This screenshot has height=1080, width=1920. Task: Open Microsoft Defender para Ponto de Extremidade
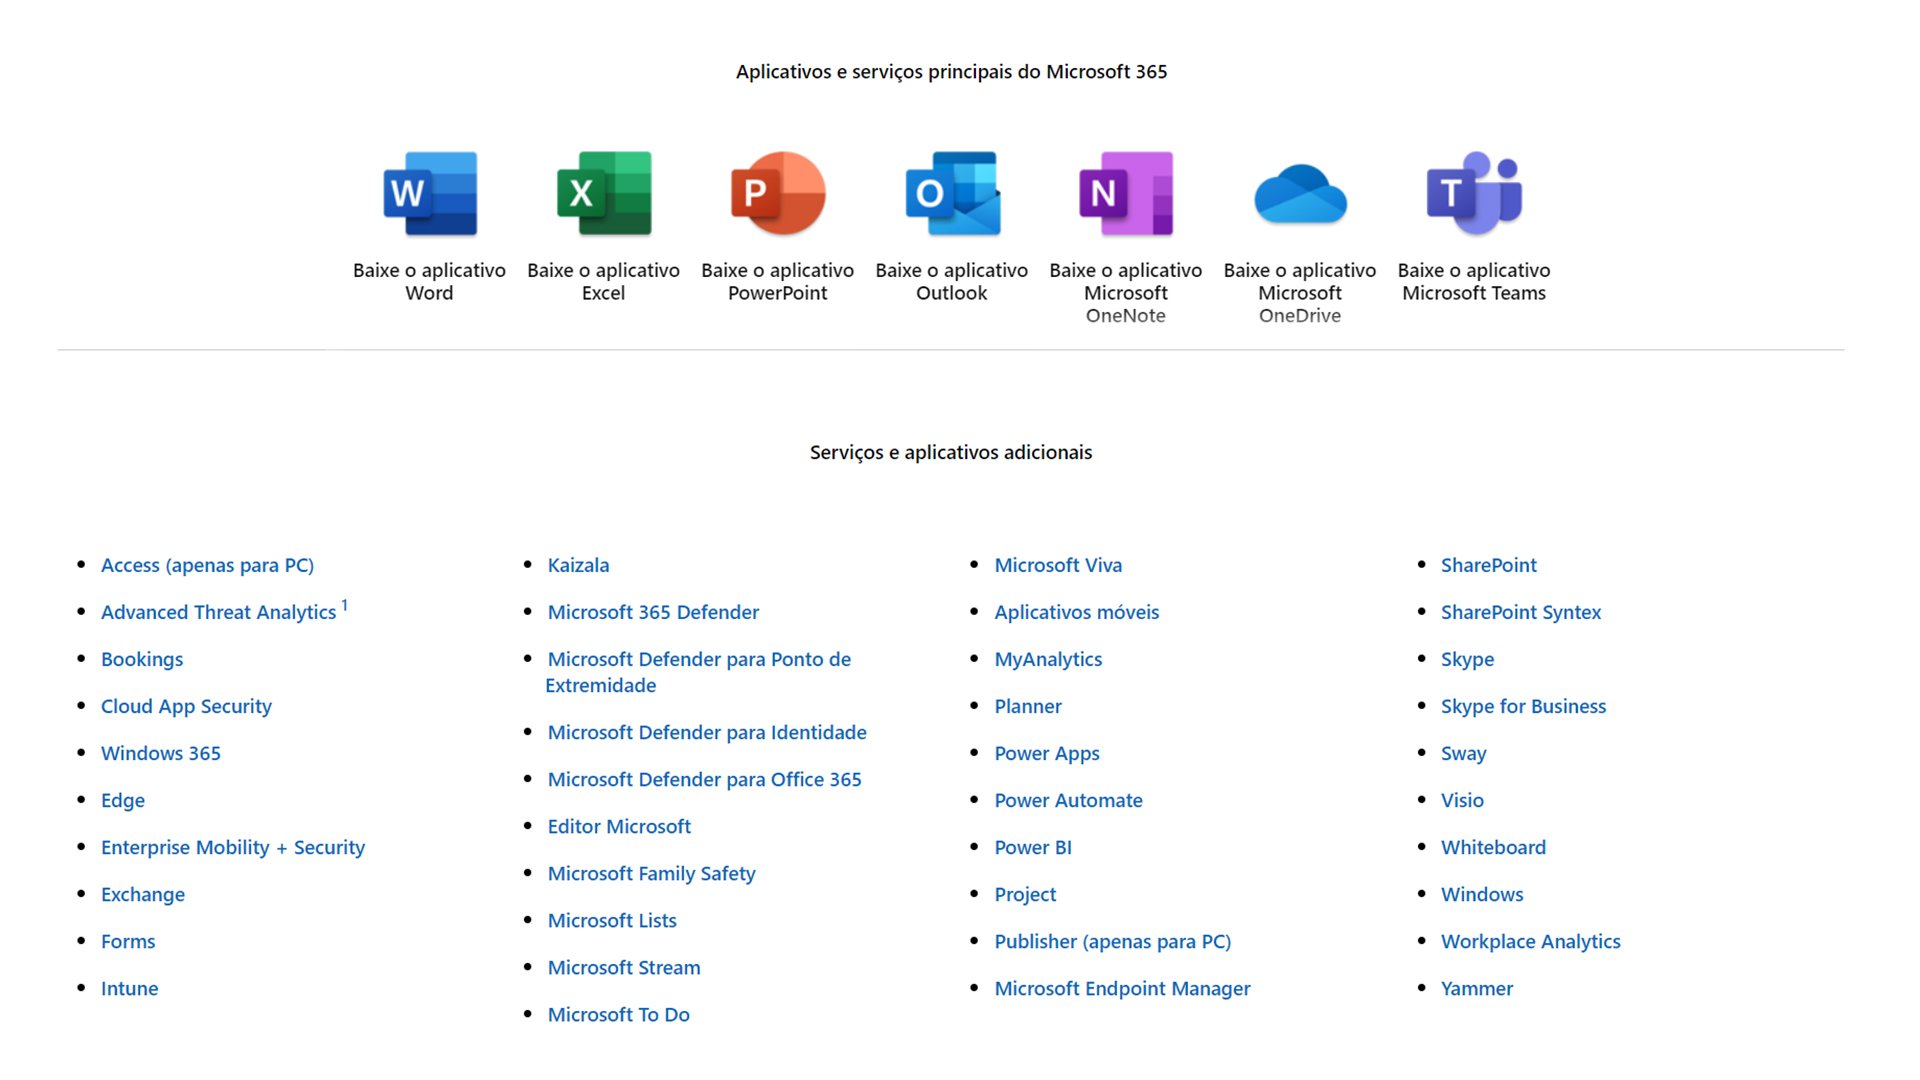698,672
